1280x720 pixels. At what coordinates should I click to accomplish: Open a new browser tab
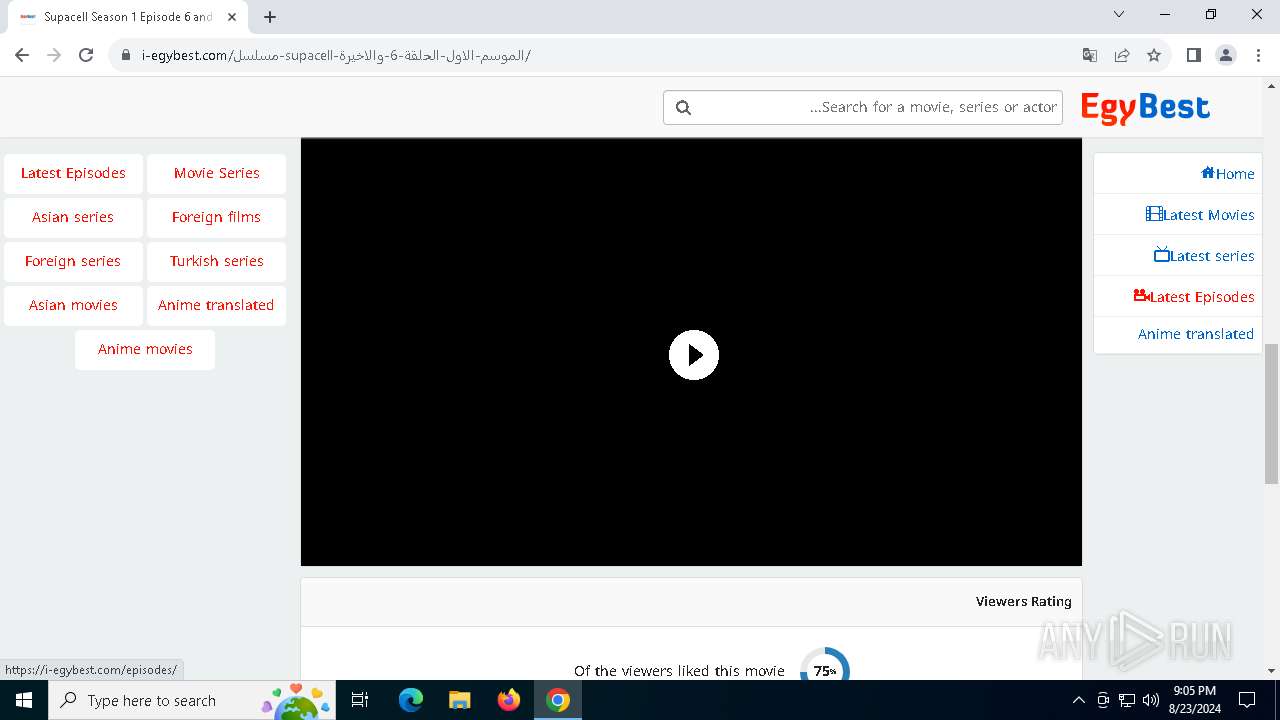click(270, 17)
